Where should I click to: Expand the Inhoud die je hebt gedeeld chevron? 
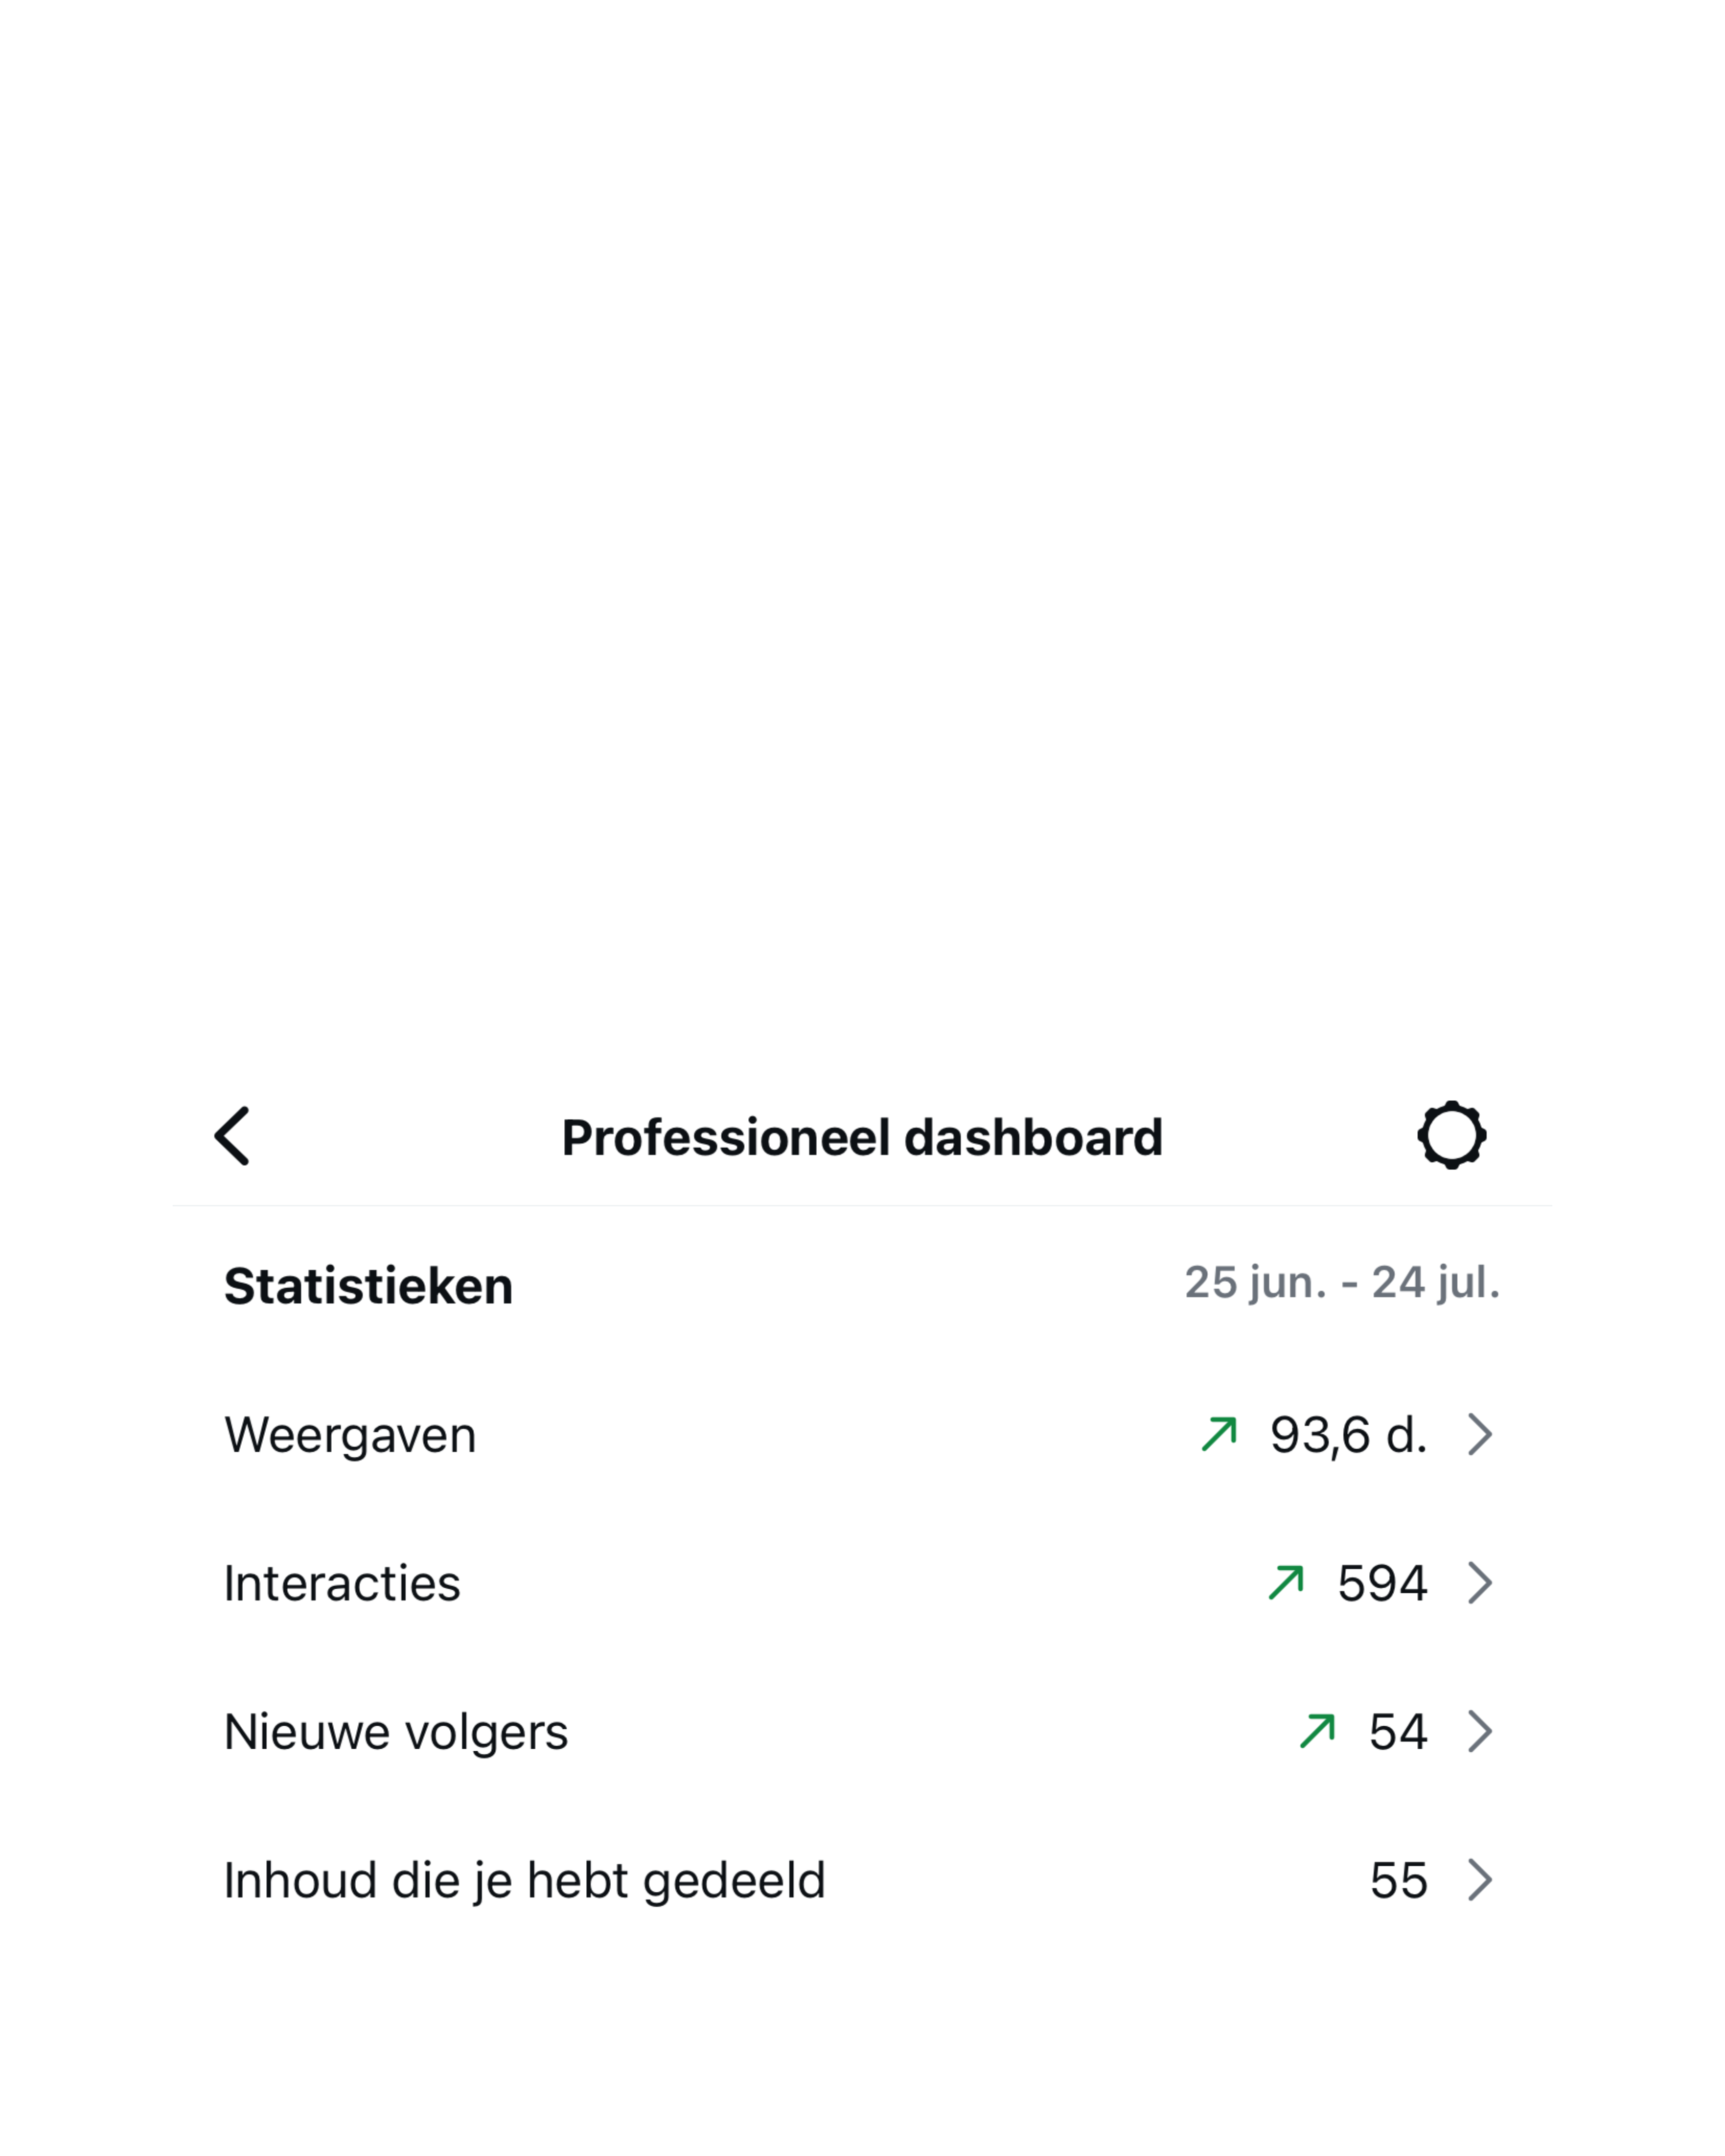click(1480, 1880)
